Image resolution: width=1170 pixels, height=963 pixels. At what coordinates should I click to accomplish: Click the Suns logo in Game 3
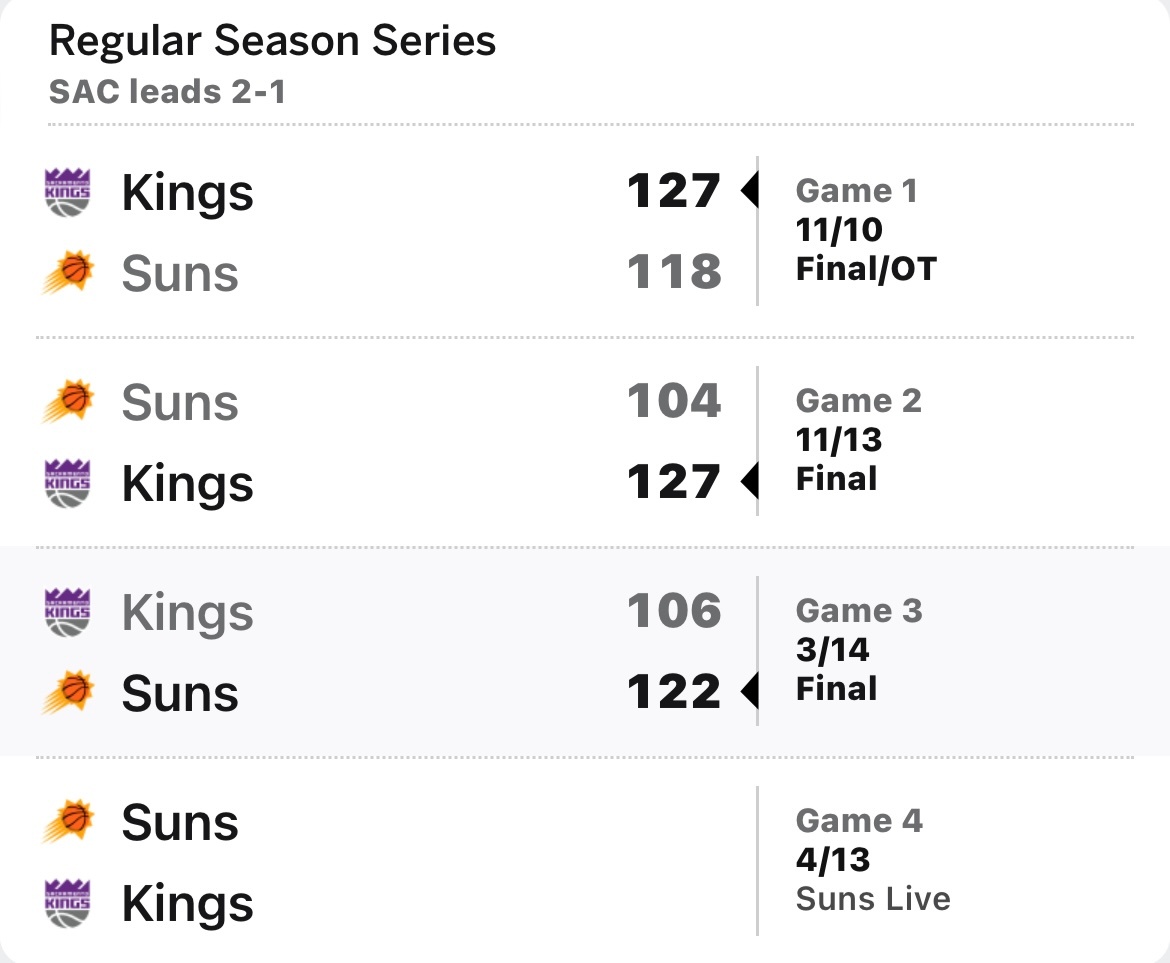67,693
